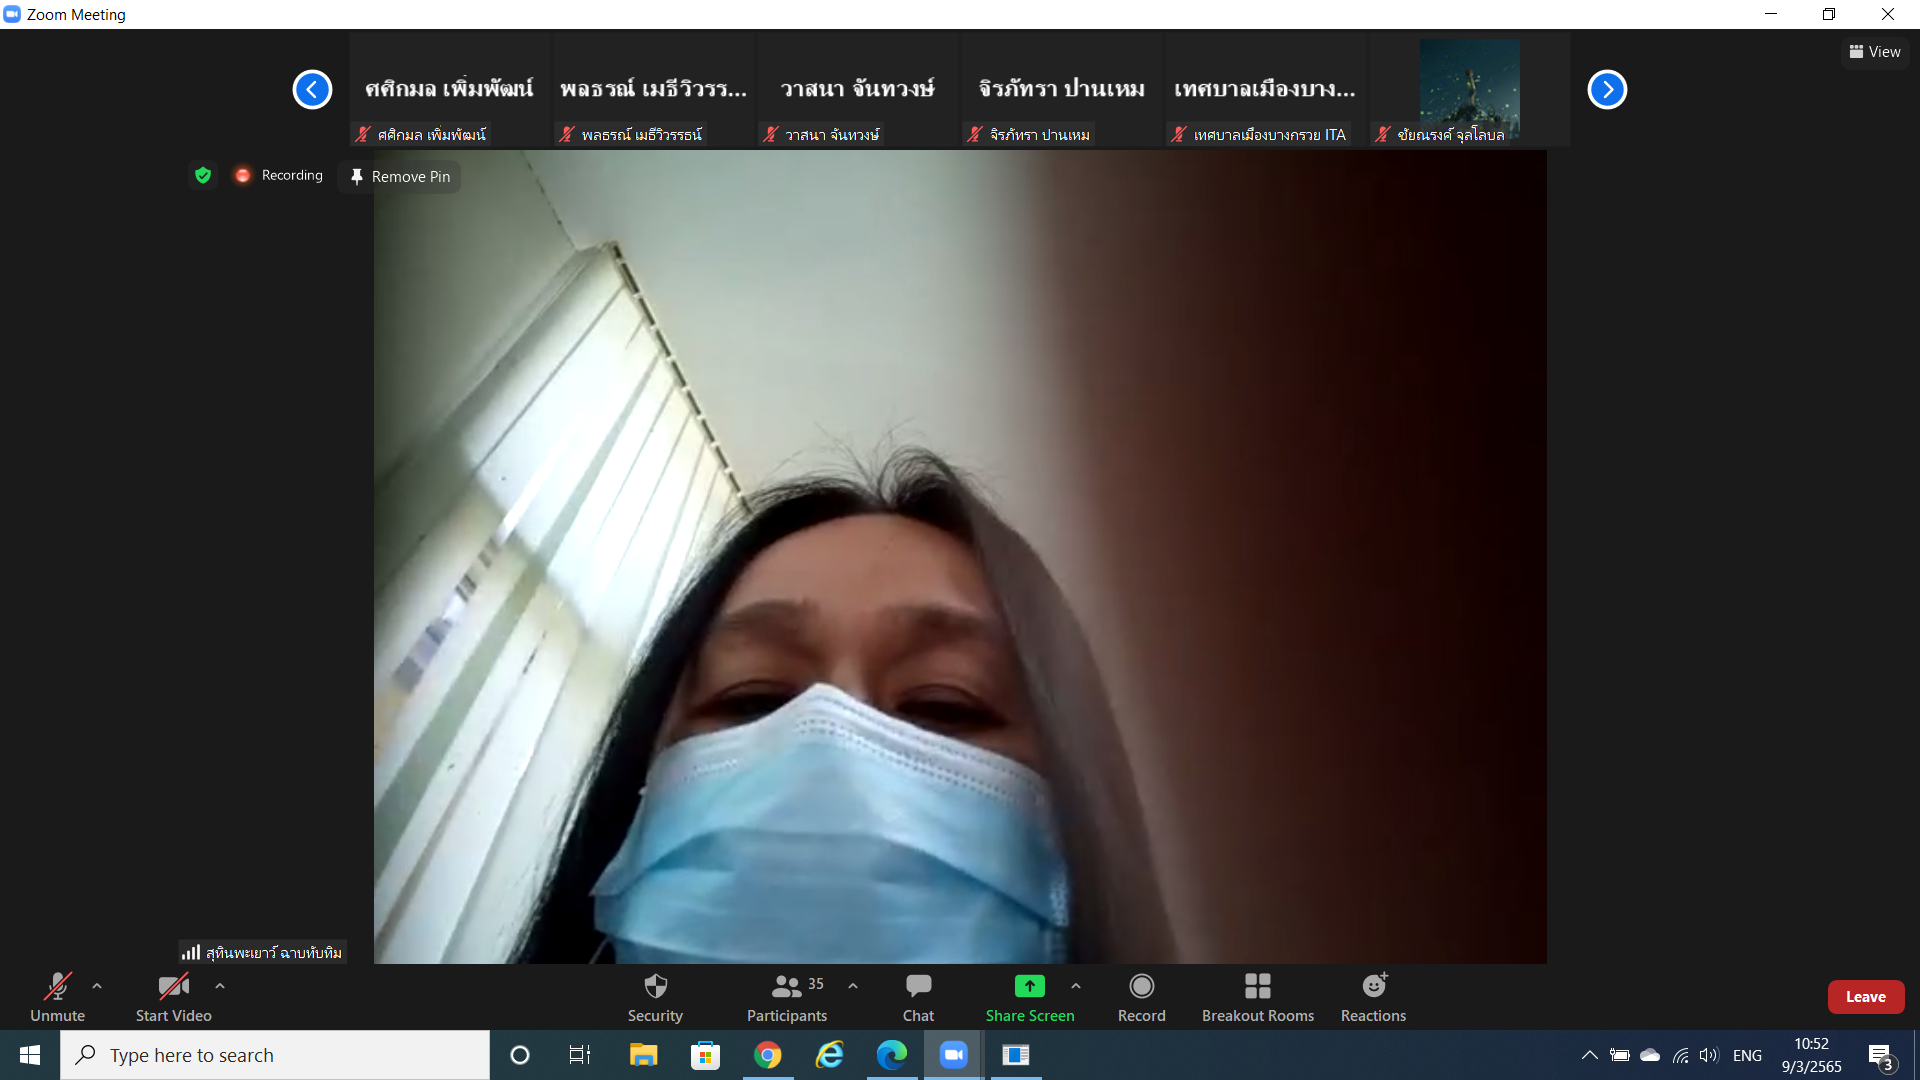The height and width of the screenshot is (1080, 1920).
Task: Restore down the Zoom Meeting window
Action: click(1829, 14)
